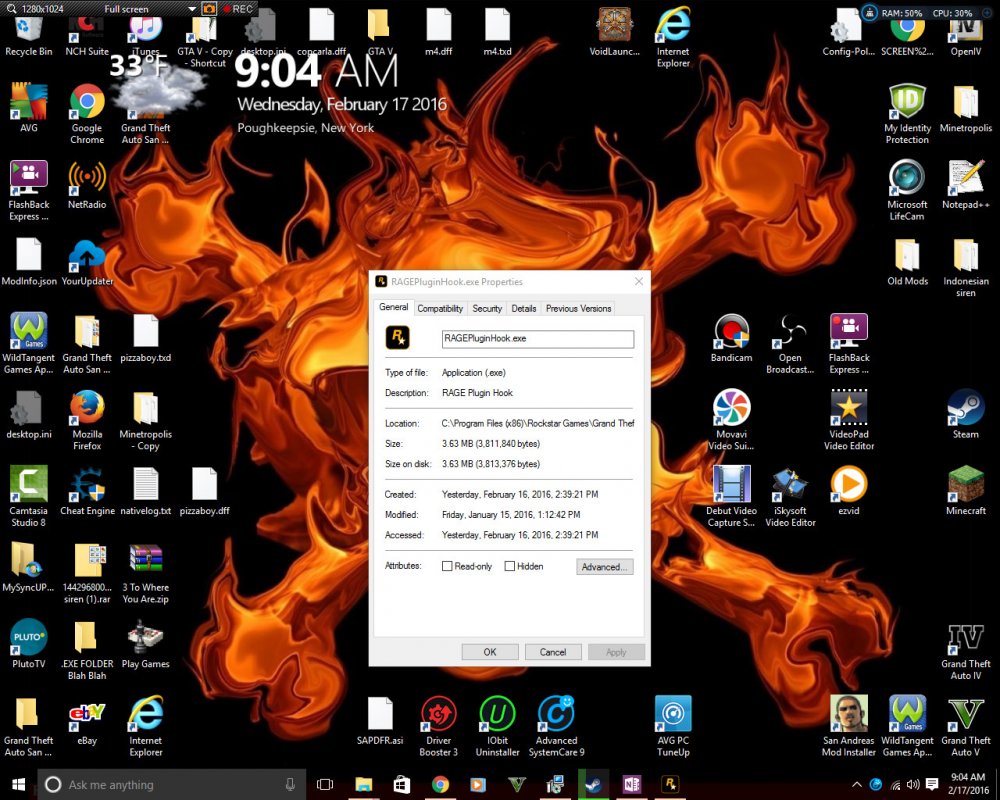Select the nativelog.txt file icon
Screen dimensions: 1000x800
pos(145,491)
